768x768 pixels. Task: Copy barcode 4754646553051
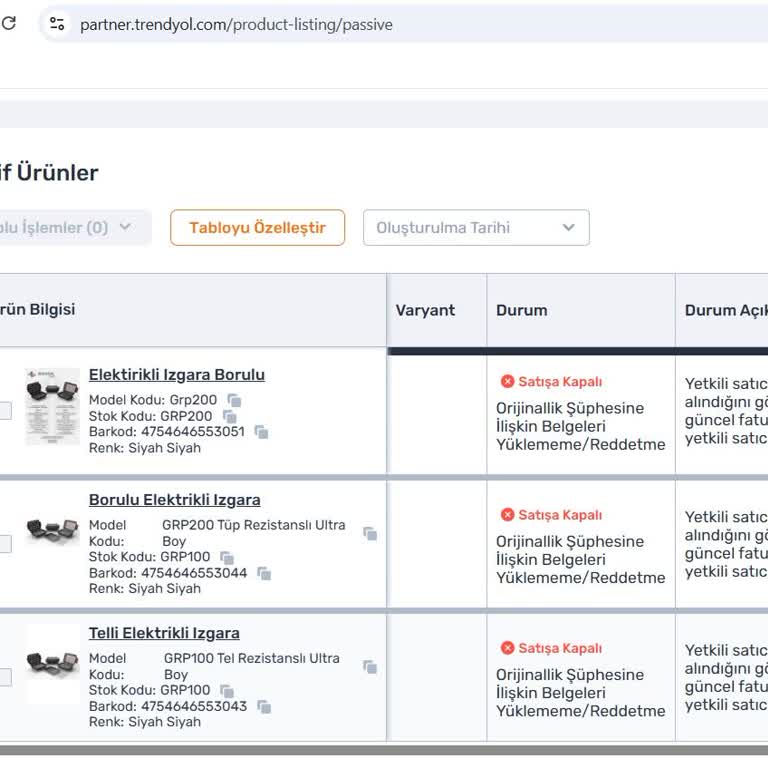[x=262, y=432]
